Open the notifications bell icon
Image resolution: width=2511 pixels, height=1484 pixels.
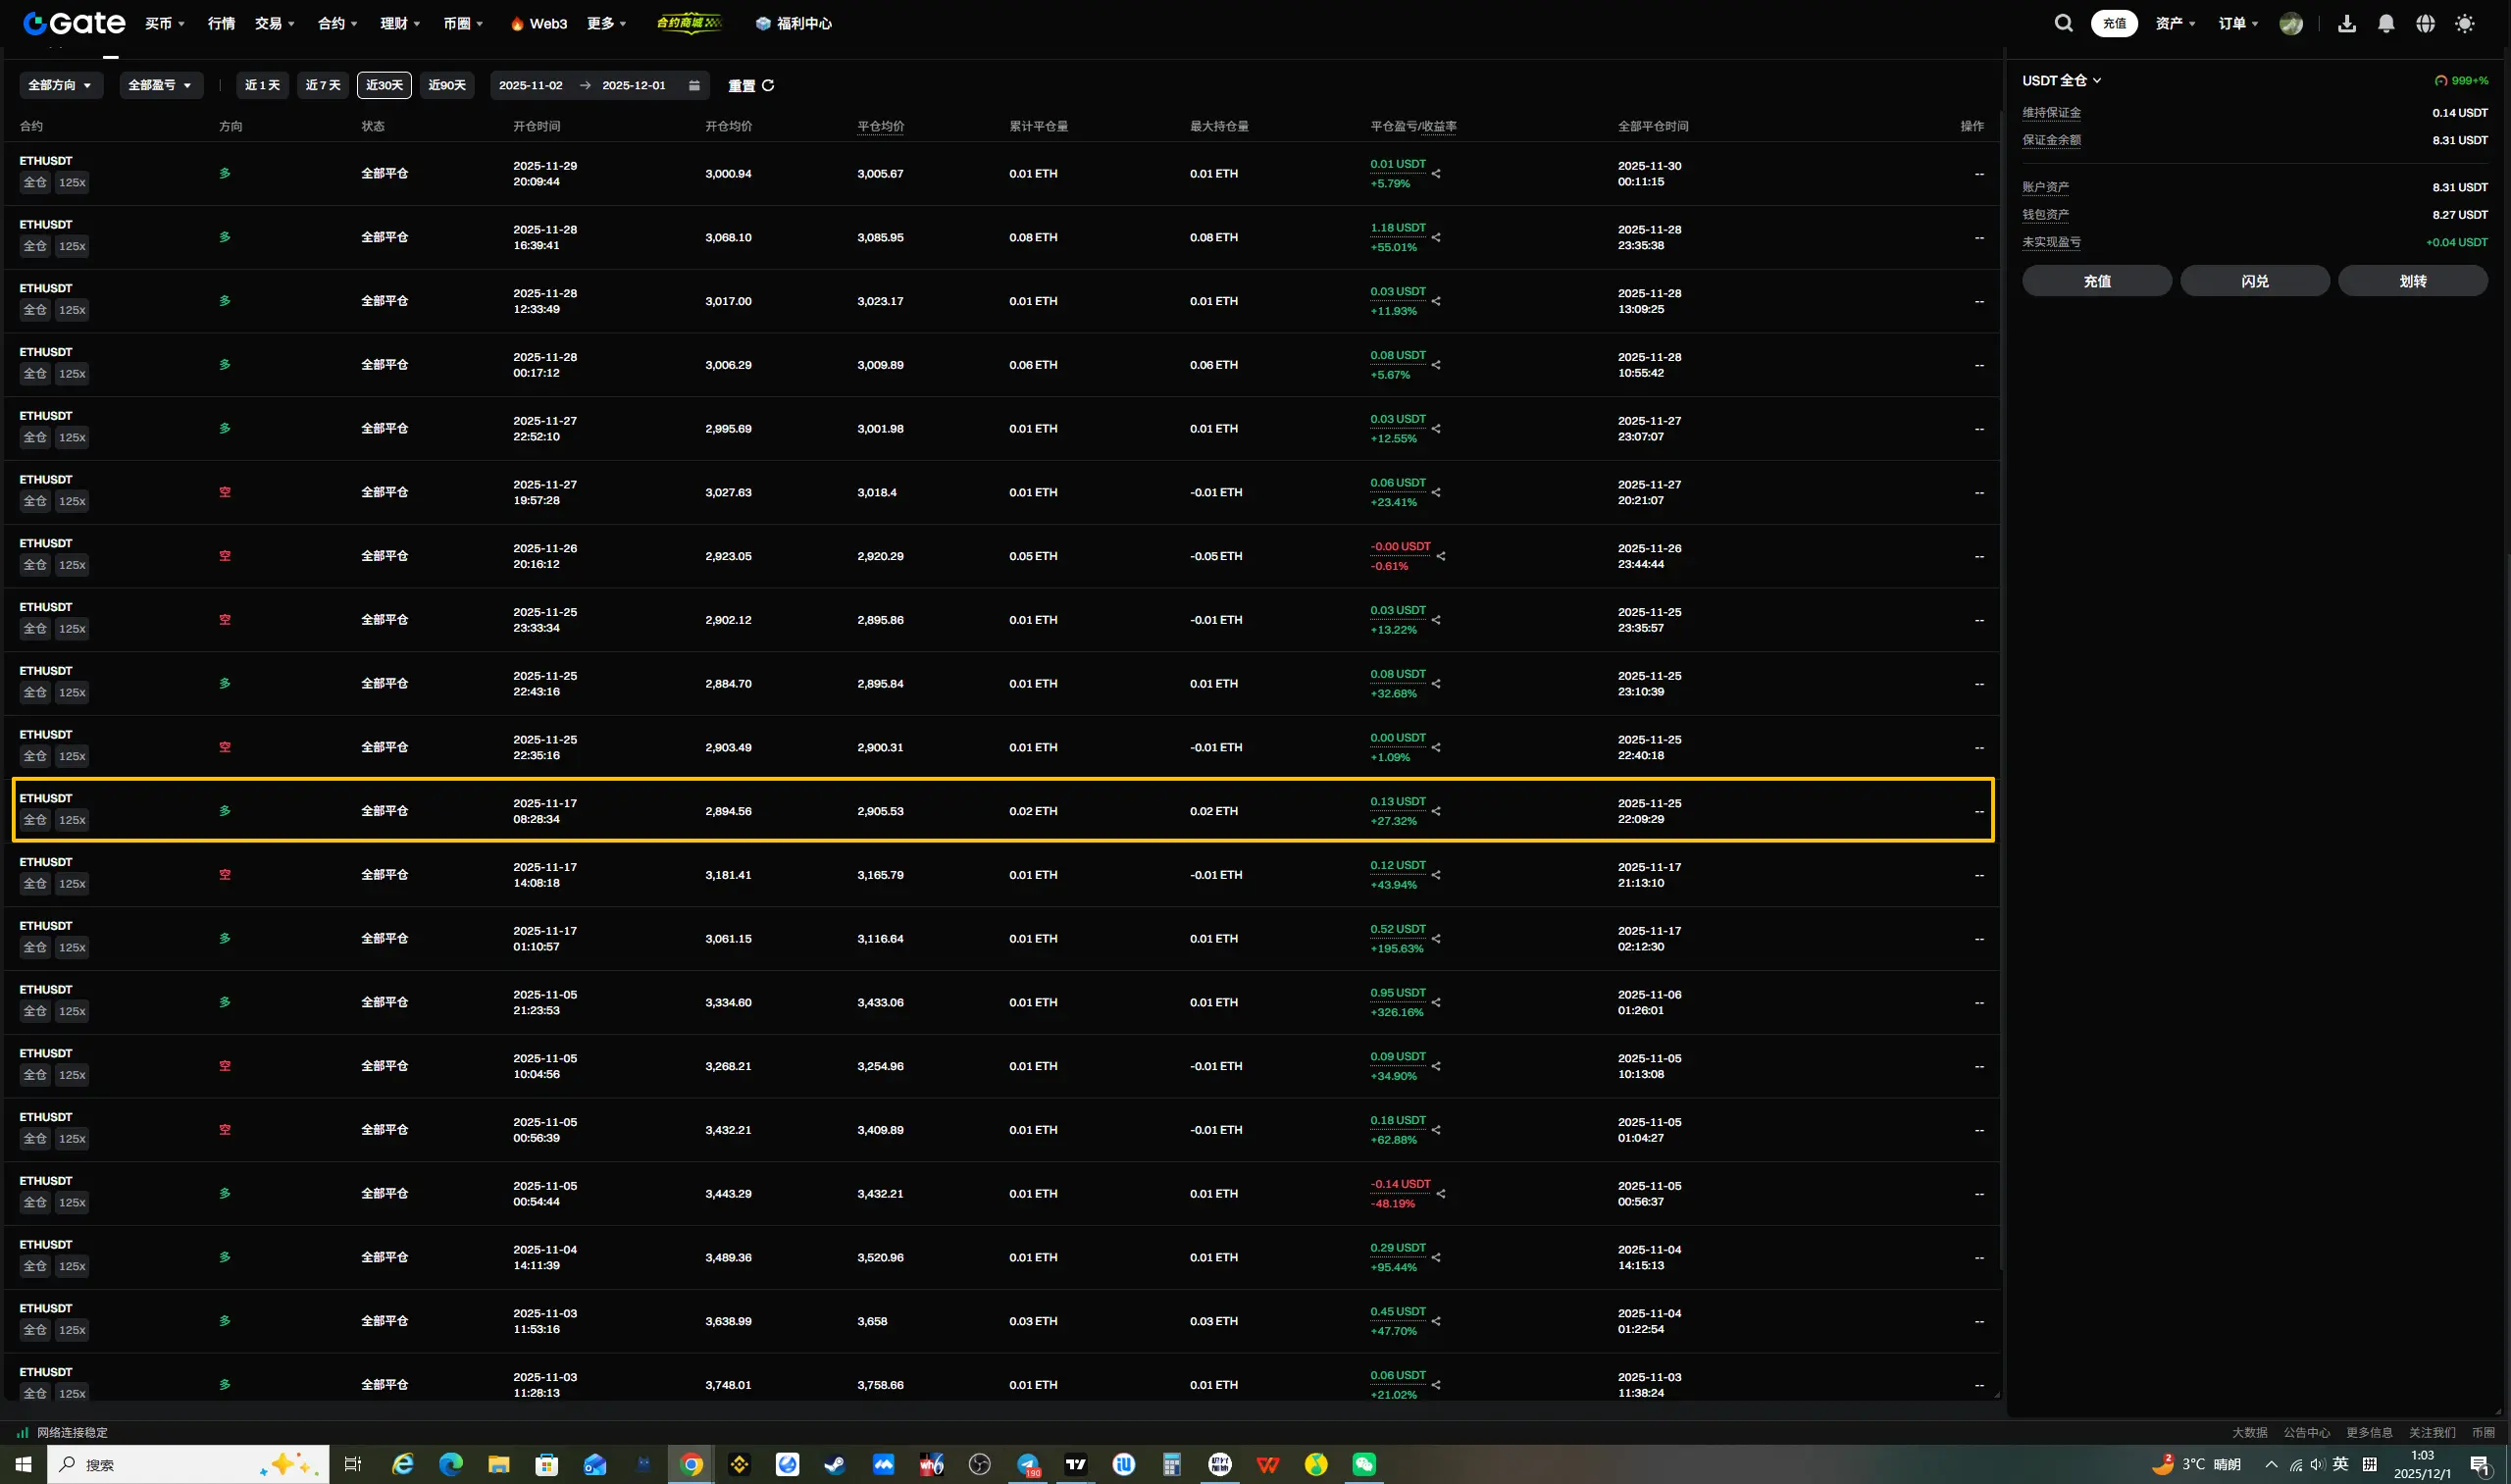tap(2386, 23)
